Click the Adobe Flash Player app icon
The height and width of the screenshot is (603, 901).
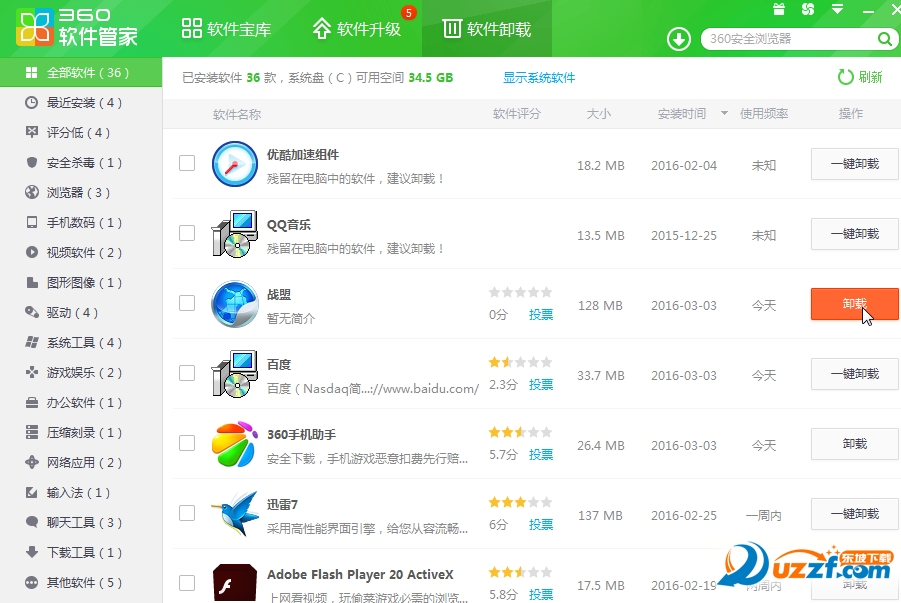[x=234, y=583]
